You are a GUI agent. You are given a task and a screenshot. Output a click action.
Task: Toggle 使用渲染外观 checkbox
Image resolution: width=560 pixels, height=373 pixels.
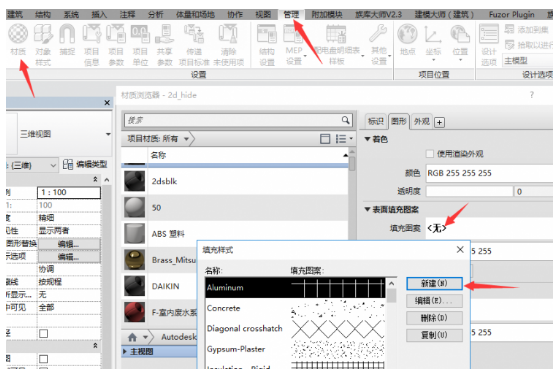[x=430, y=154]
